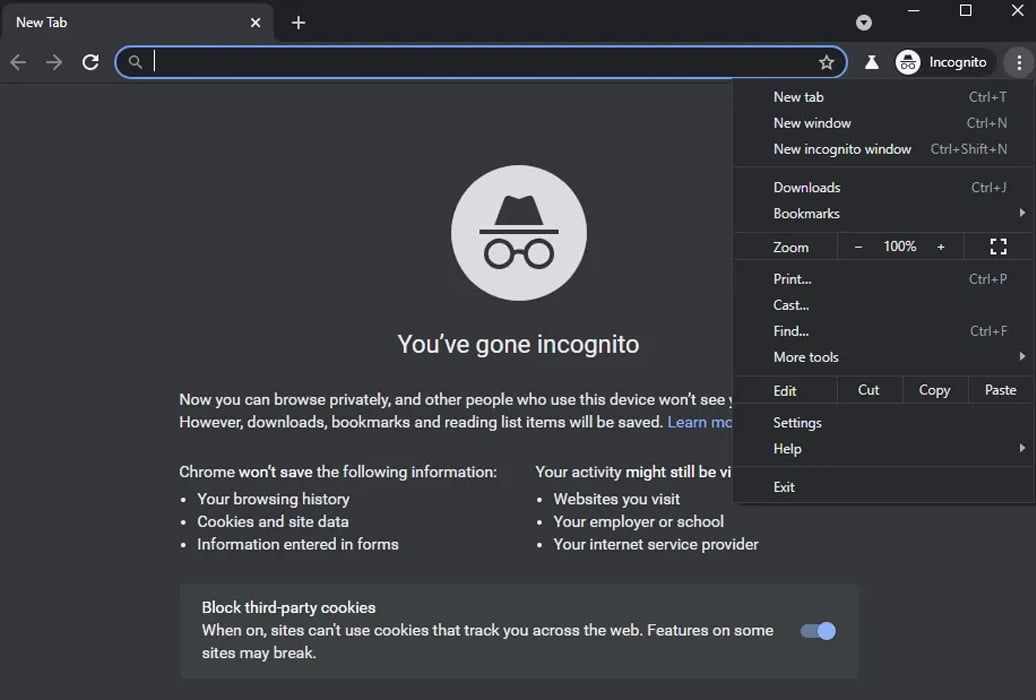Open the Learn more link
This screenshot has height=700, width=1036.
[x=700, y=422]
